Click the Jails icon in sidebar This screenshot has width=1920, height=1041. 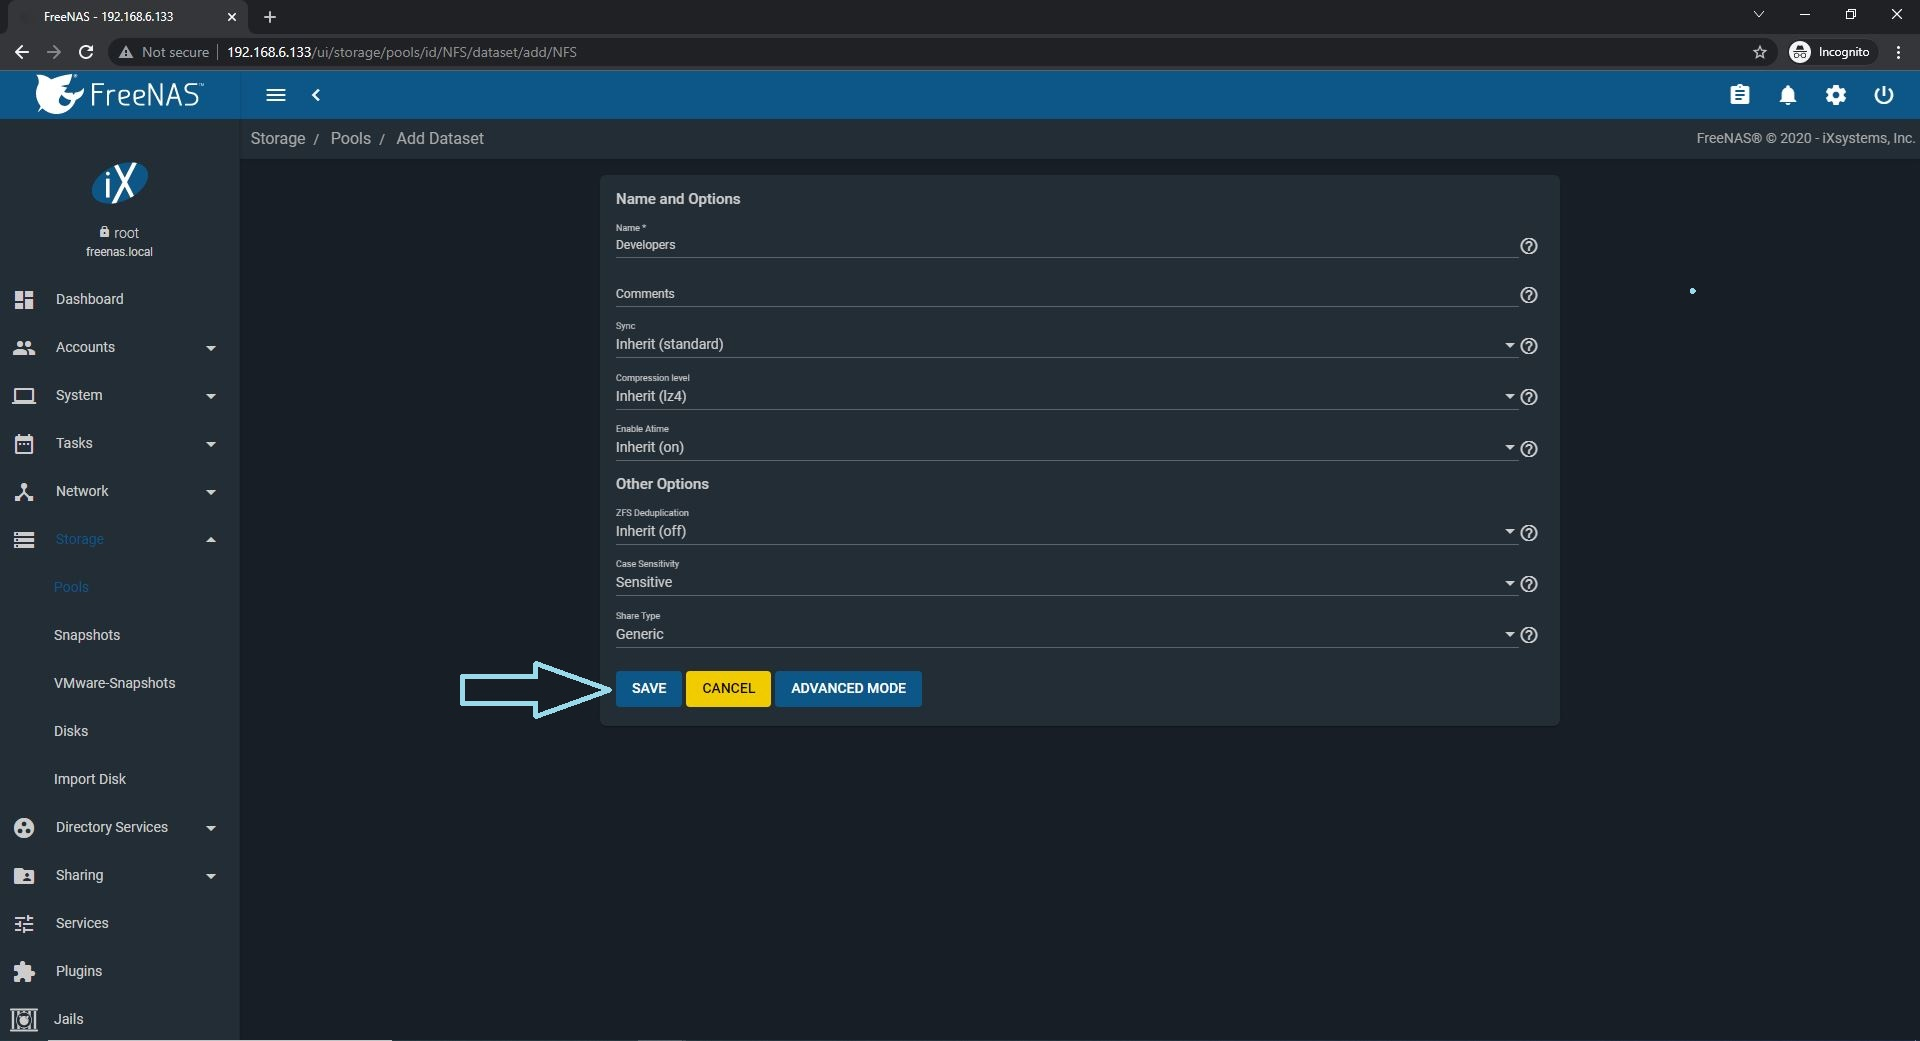coord(24,1019)
